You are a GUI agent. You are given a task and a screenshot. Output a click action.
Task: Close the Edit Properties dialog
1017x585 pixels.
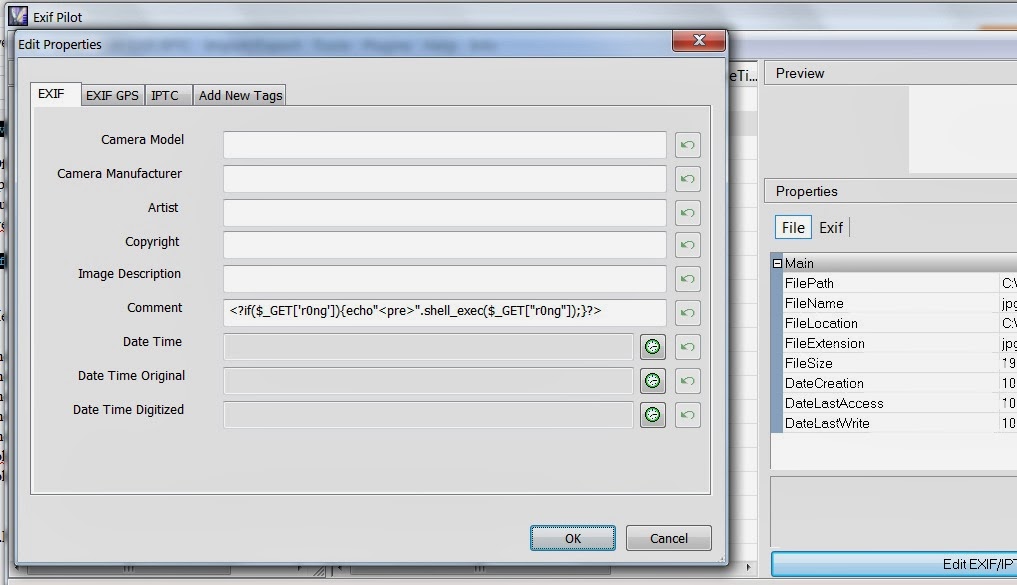(x=699, y=40)
